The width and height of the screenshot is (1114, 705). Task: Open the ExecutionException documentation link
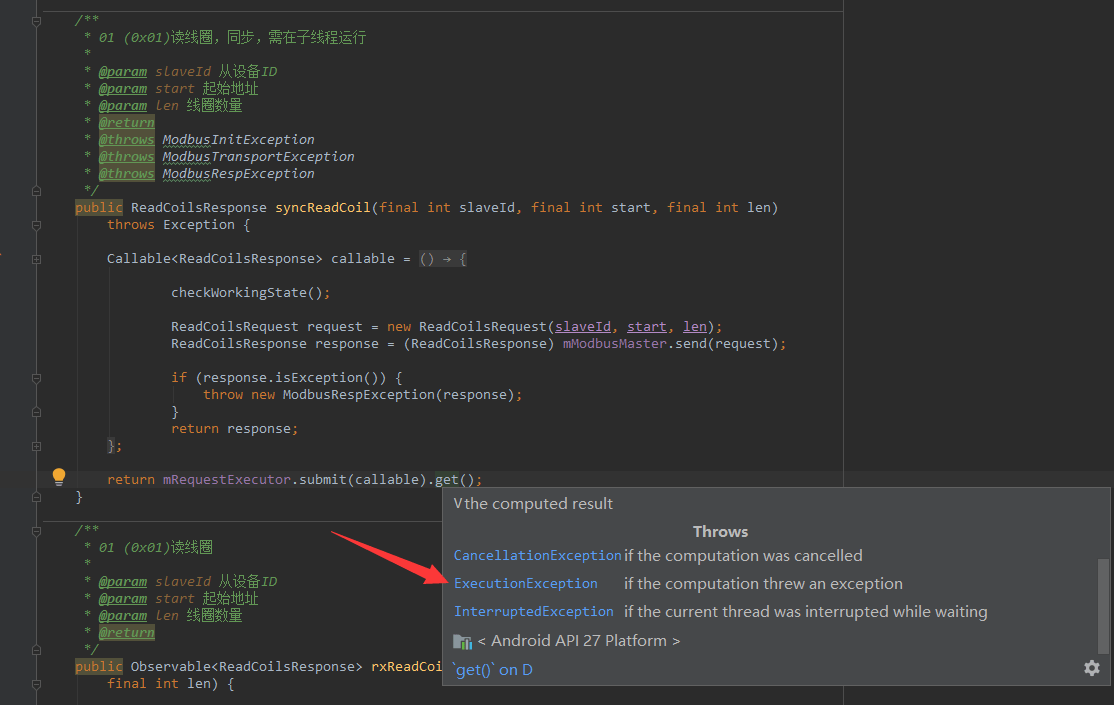pos(525,583)
